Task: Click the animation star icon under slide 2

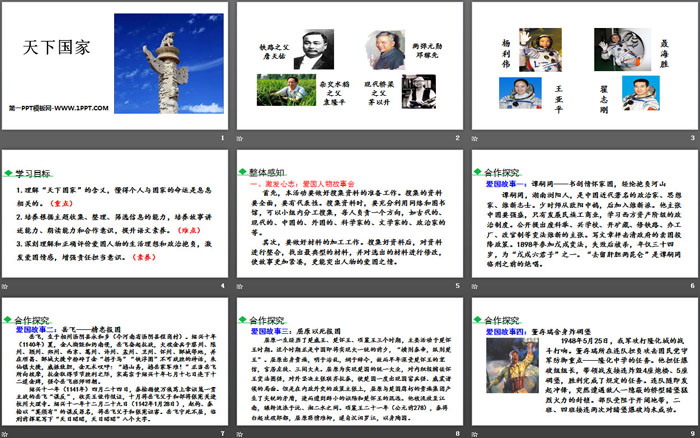Action: click(x=240, y=138)
